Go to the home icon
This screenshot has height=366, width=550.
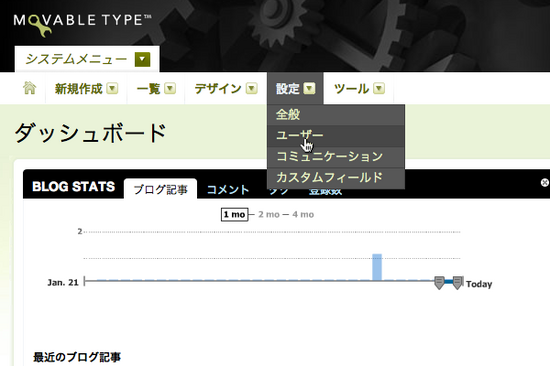(29, 88)
